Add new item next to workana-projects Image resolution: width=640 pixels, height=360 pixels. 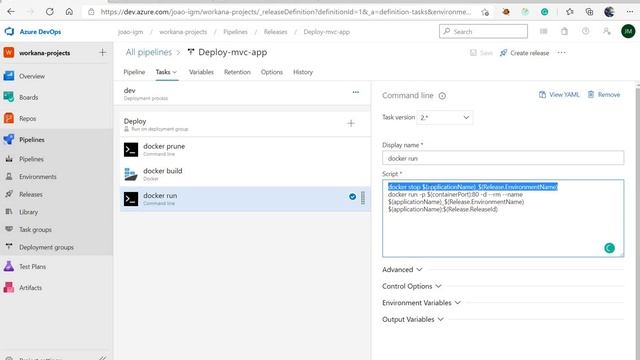click(x=102, y=53)
